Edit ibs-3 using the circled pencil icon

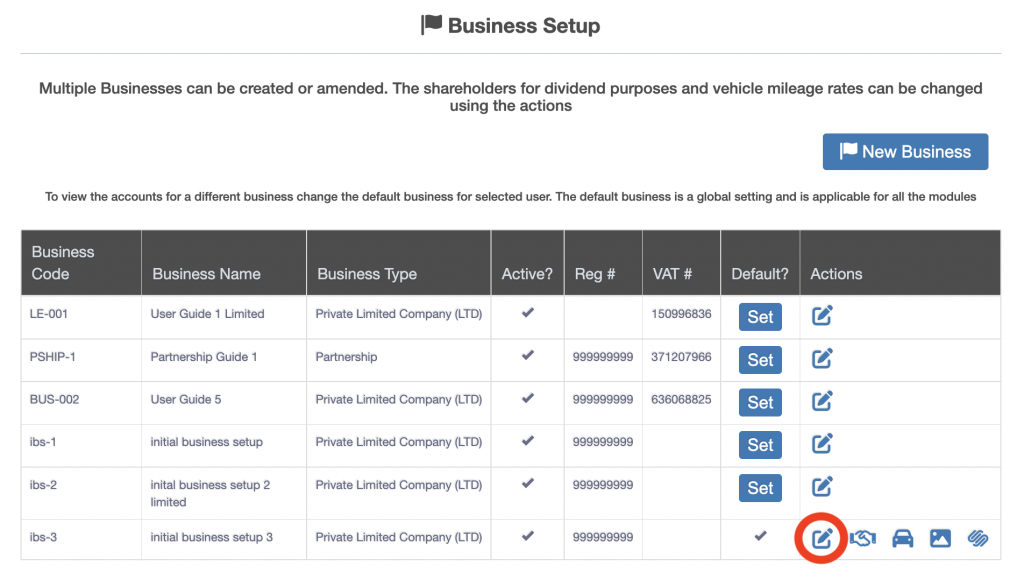click(822, 539)
